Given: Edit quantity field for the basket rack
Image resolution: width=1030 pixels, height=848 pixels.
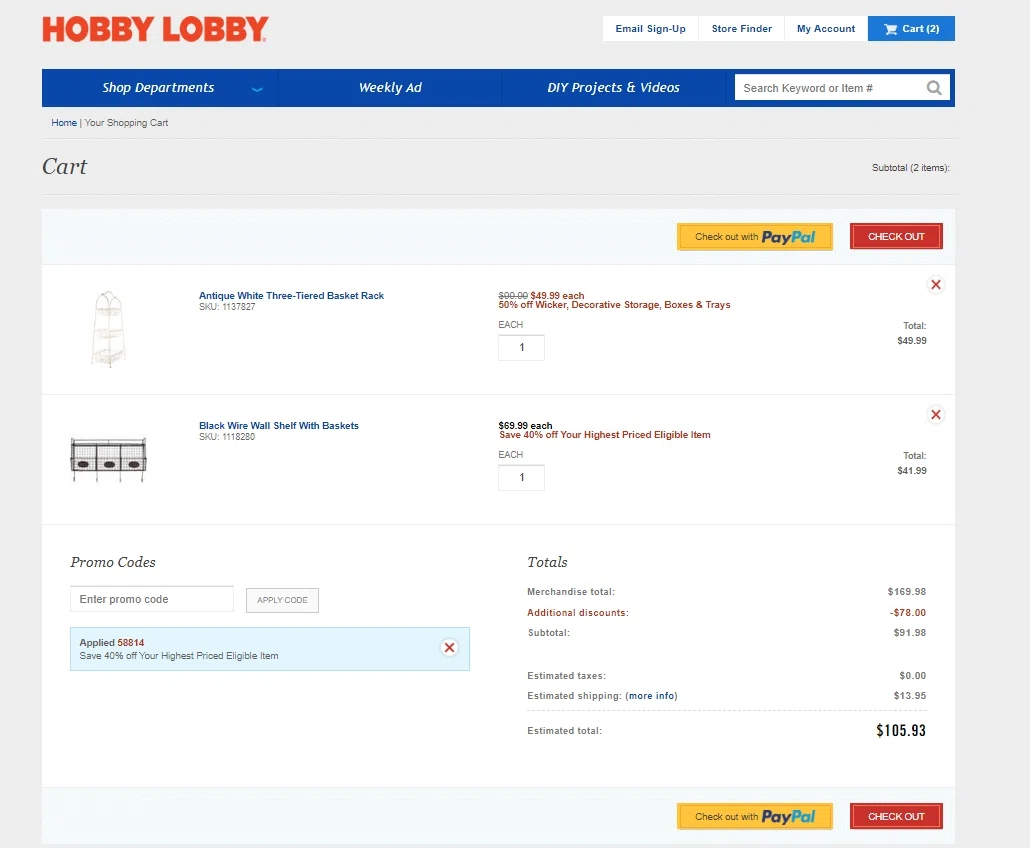Looking at the screenshot, I should [522, 347].
